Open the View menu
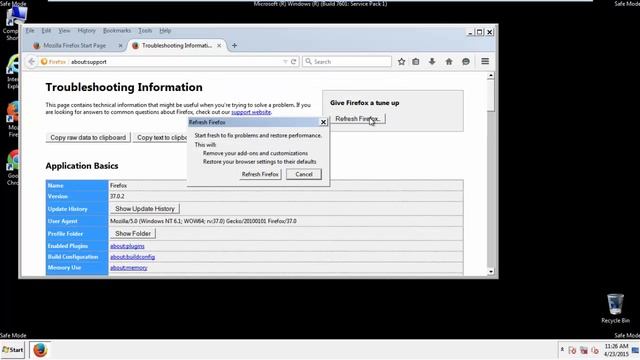The image size is (640, 360). click(64, 31)
